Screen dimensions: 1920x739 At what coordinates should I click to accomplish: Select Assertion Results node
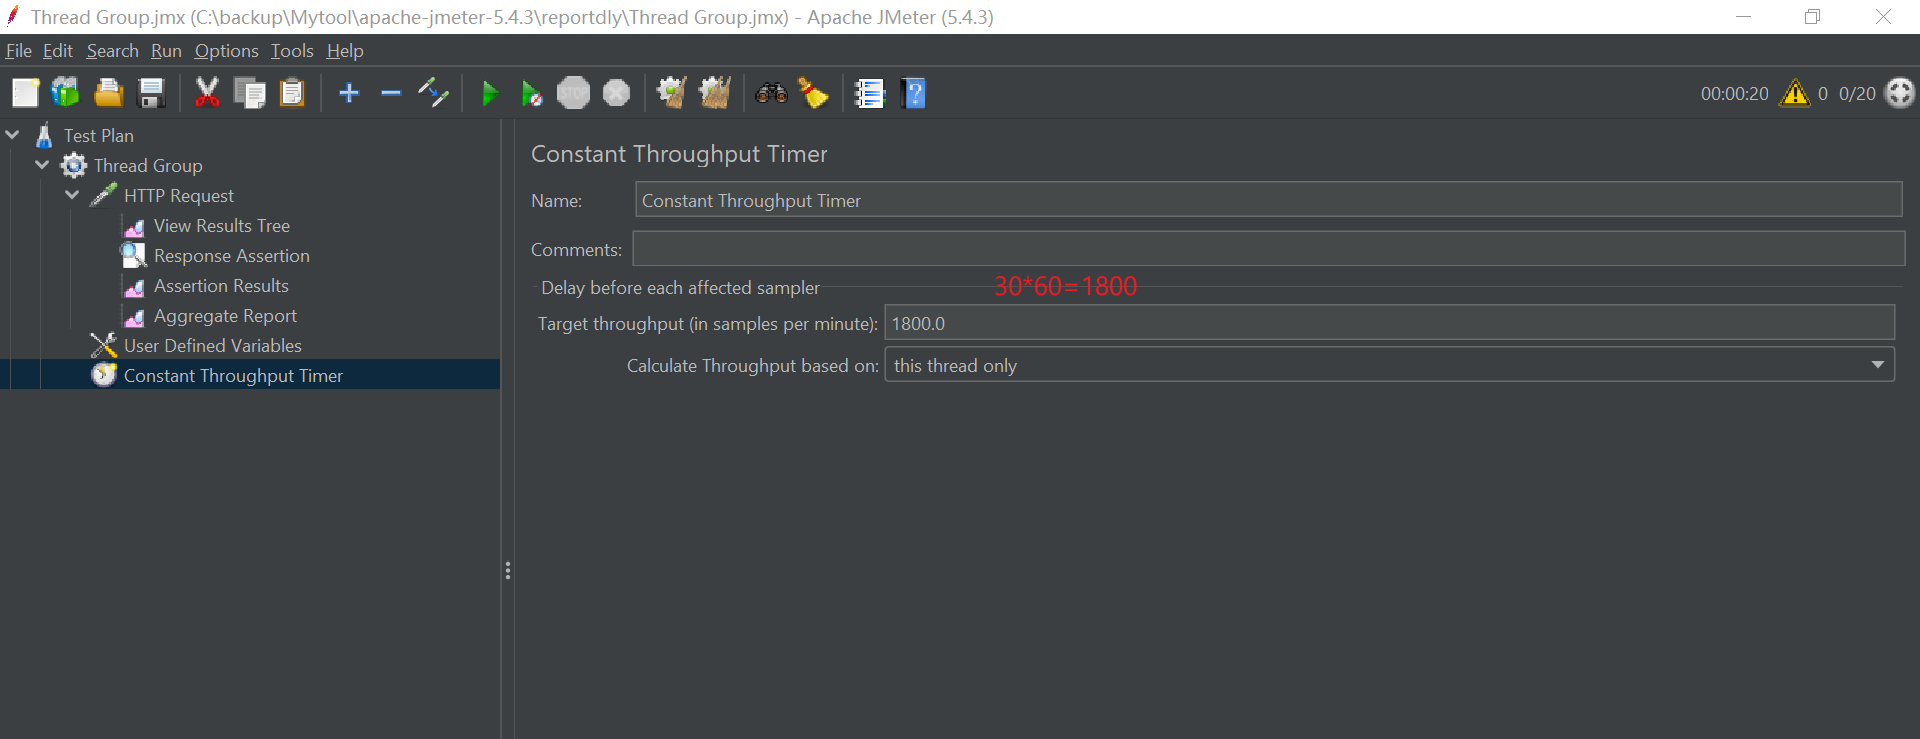[x=221, y=285]
